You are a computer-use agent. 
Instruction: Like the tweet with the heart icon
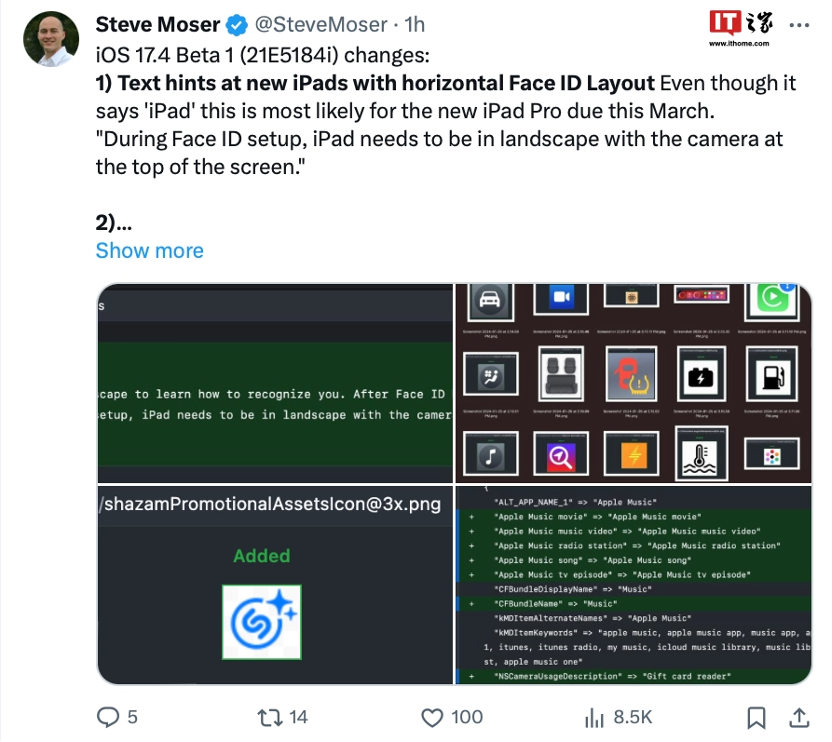click(x=432, y=718)
